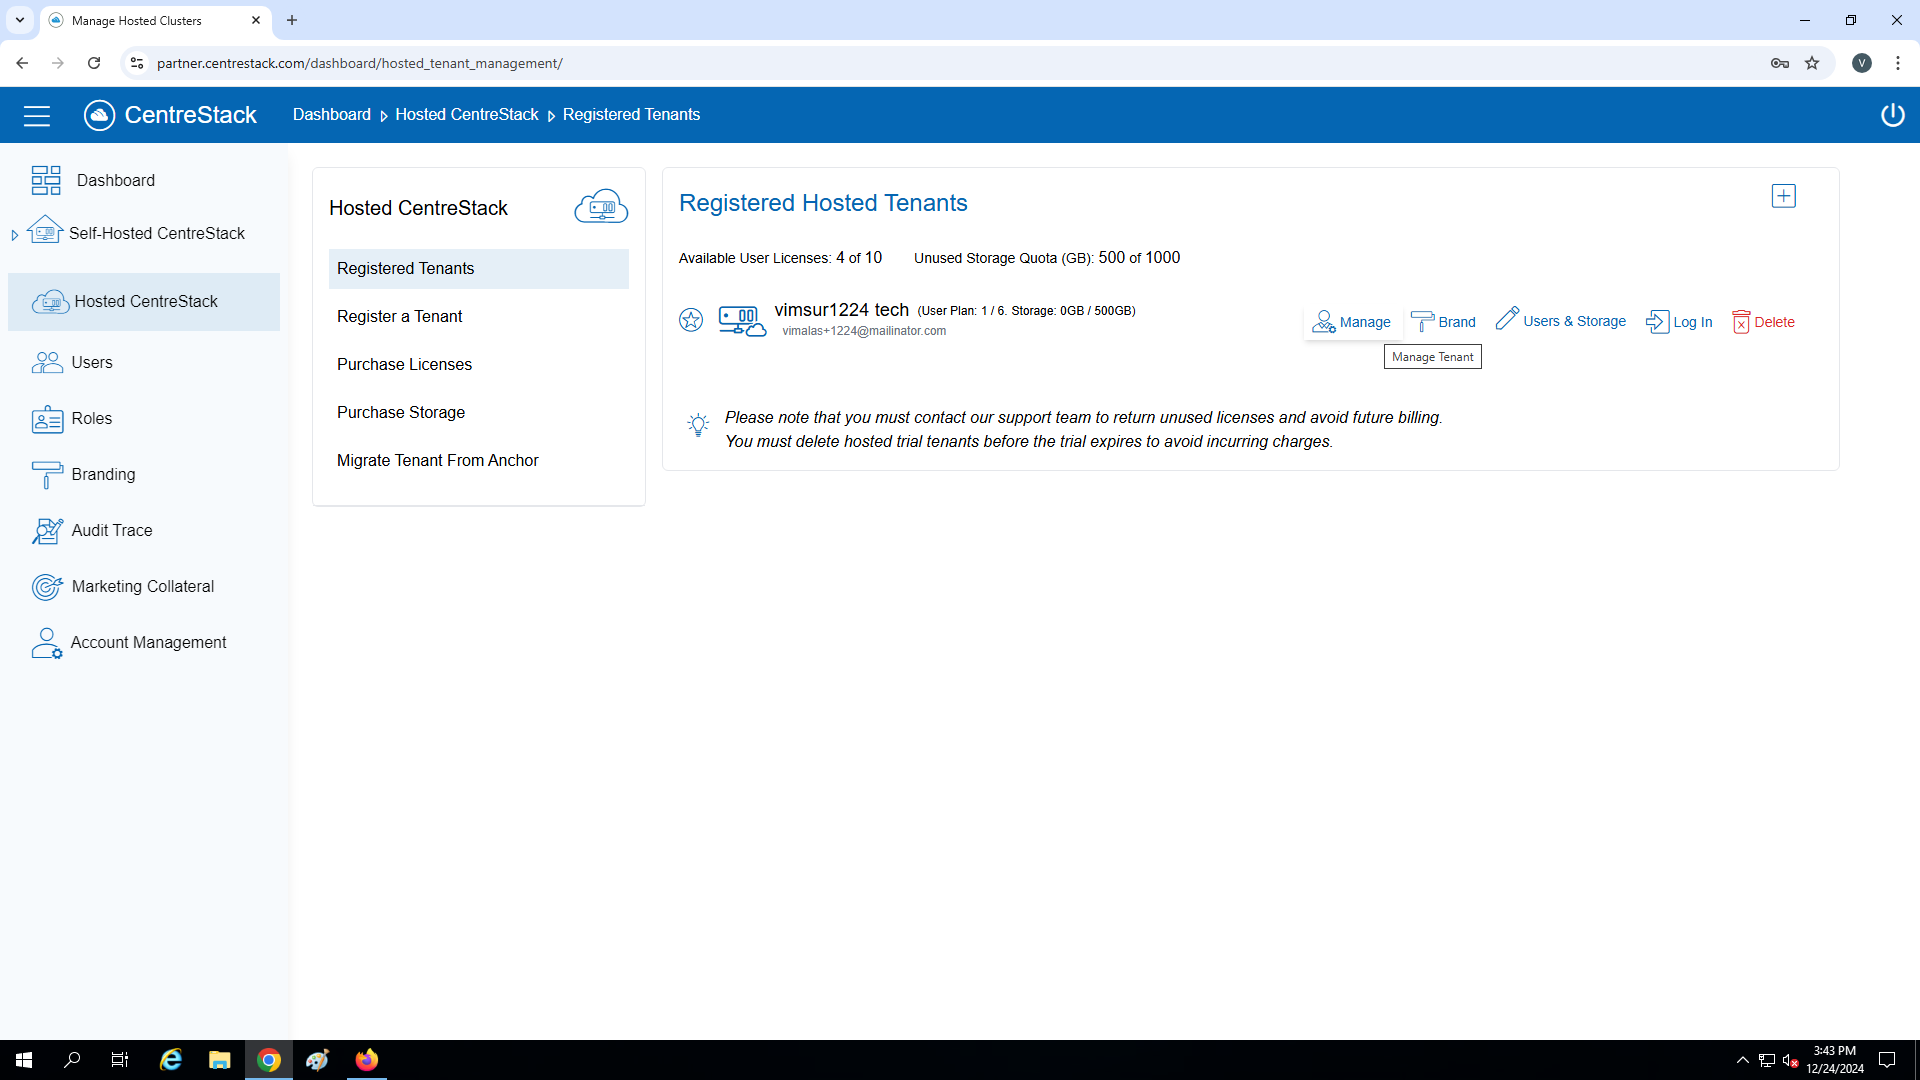Click the Hosted CentreStack cloud sidebar icon

50,301
